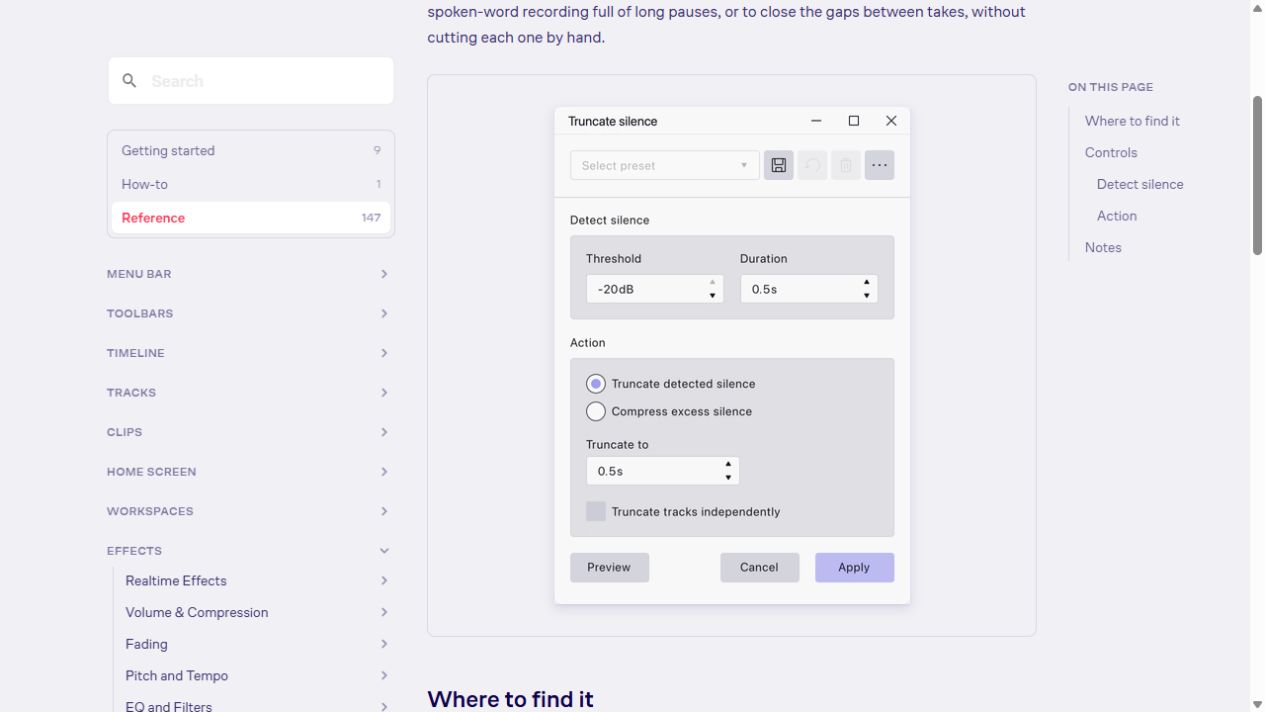
Task: Focus the Search input field
Action: click(x=251, y=81)
